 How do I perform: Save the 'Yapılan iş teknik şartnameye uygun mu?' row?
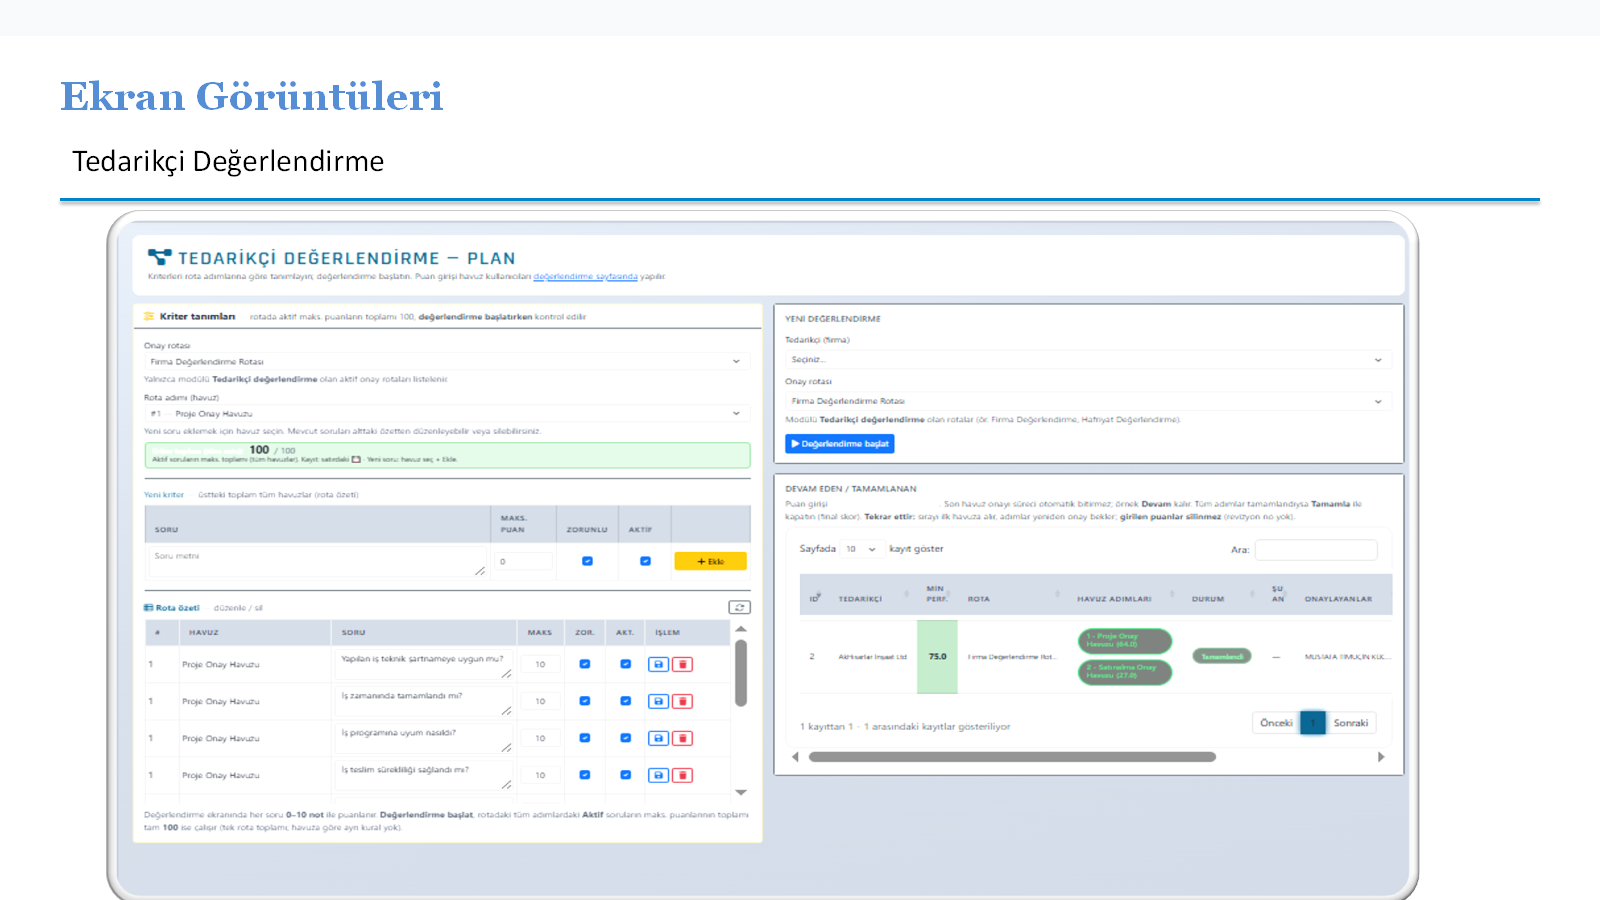(658, 664)
